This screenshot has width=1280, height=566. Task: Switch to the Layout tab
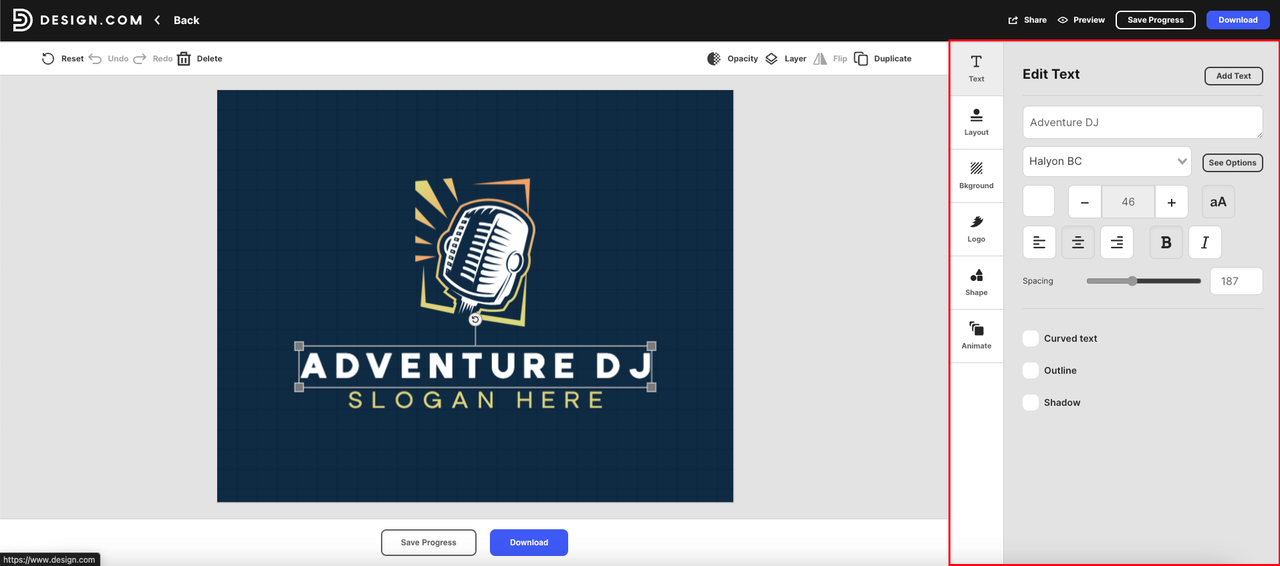click(976, 122)
